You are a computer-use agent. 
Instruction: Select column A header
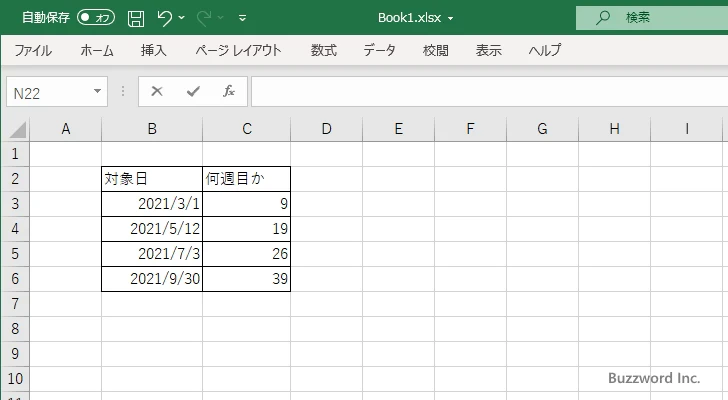[65, 129]
